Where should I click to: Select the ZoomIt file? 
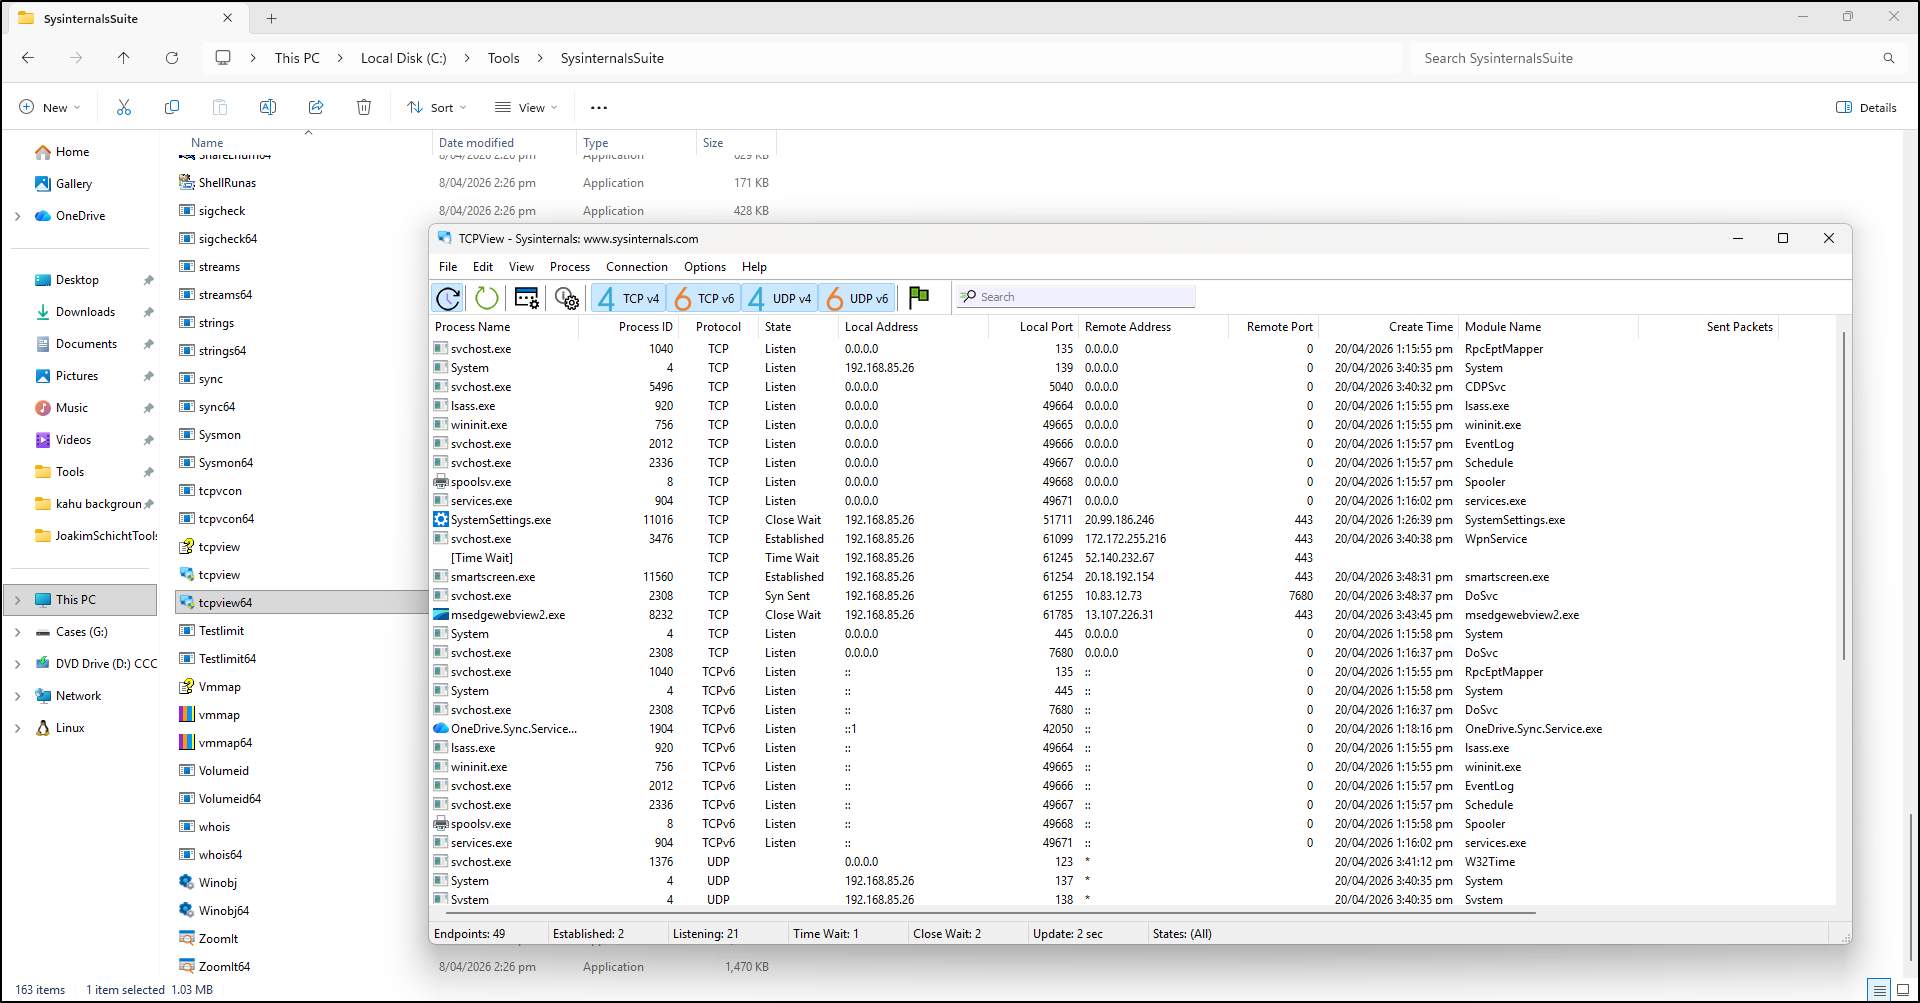coord(218,939)
